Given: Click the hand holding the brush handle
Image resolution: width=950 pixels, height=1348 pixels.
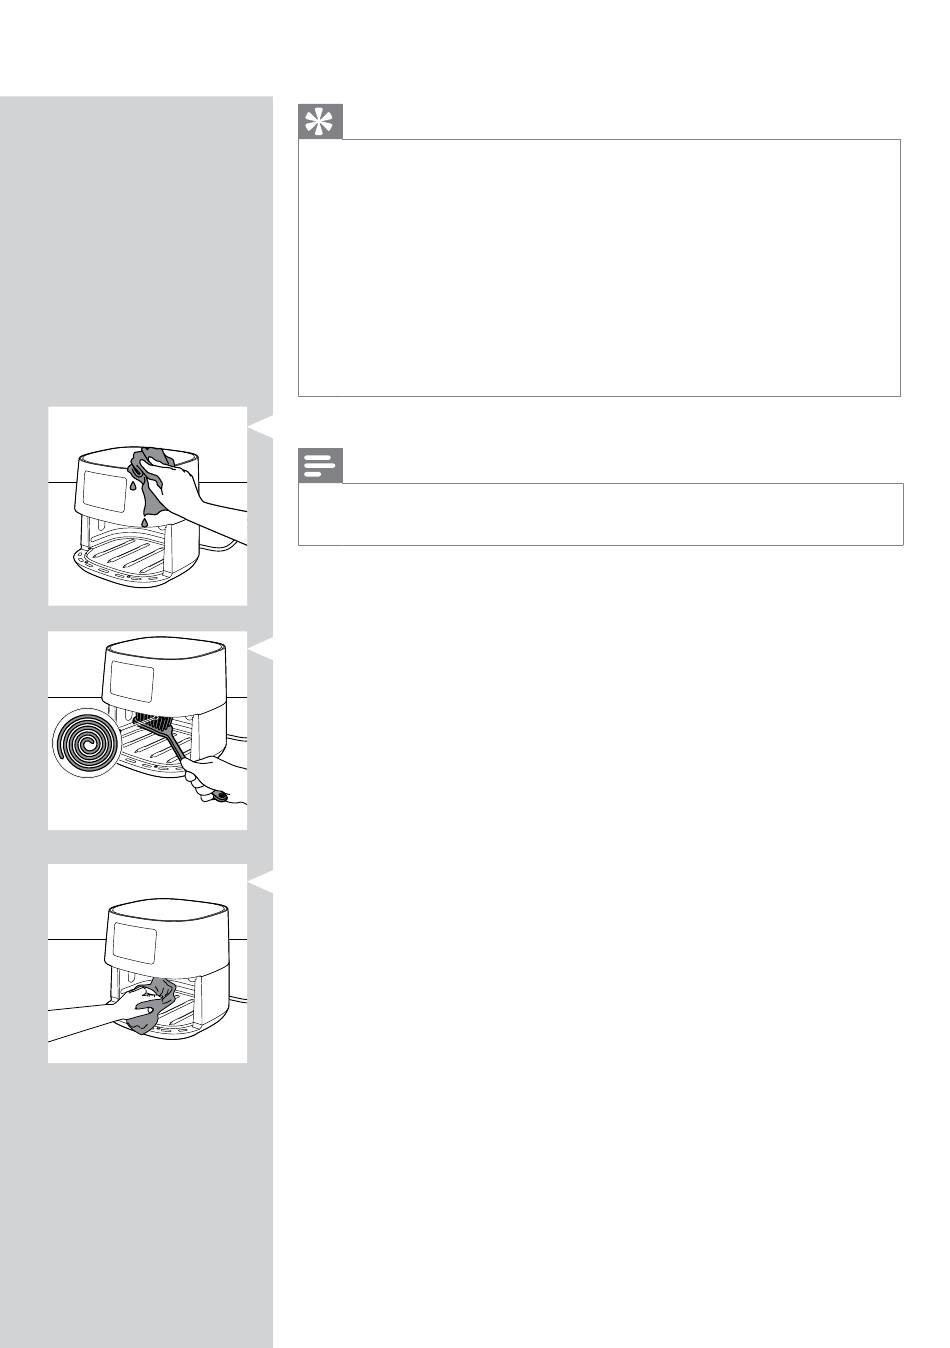Looking at the screenshot, I should pyautogui.click(x=215, y=779).
